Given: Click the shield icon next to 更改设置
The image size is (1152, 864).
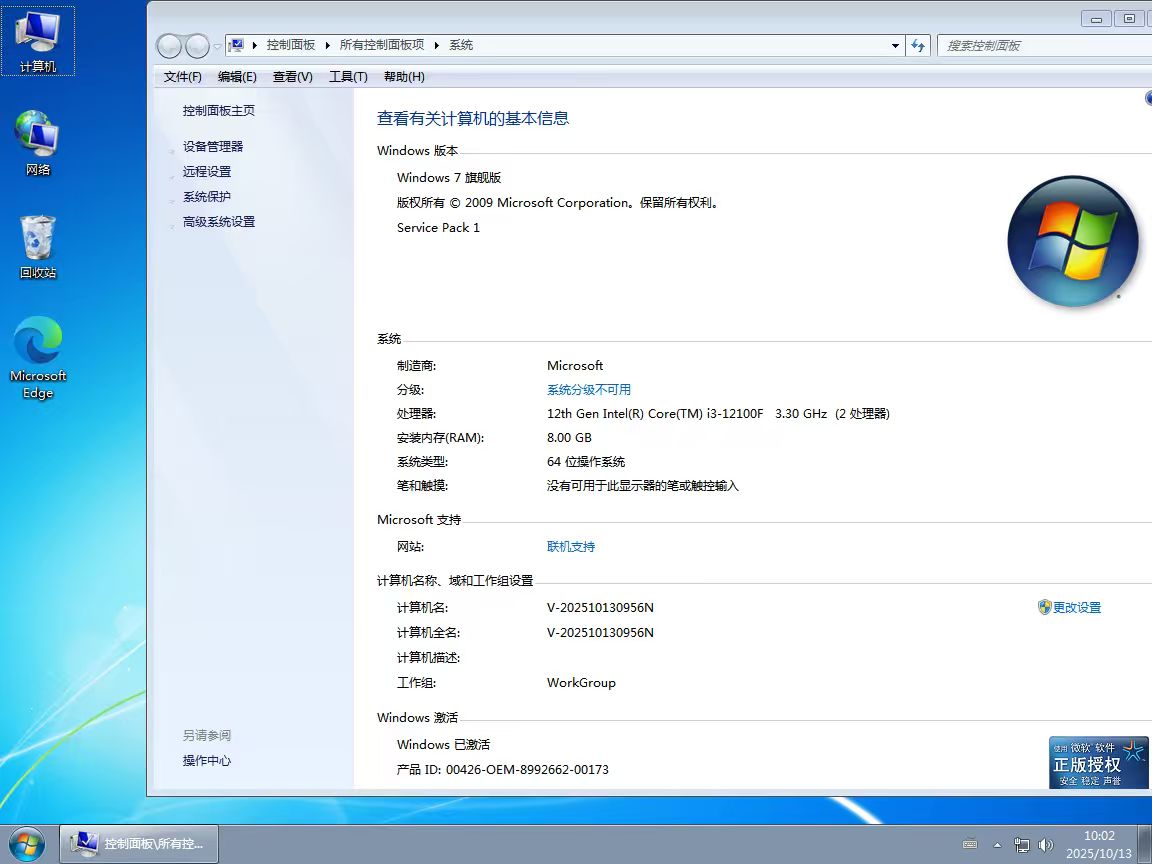Looking at the screenshot, I should [x=1043, y=607].
